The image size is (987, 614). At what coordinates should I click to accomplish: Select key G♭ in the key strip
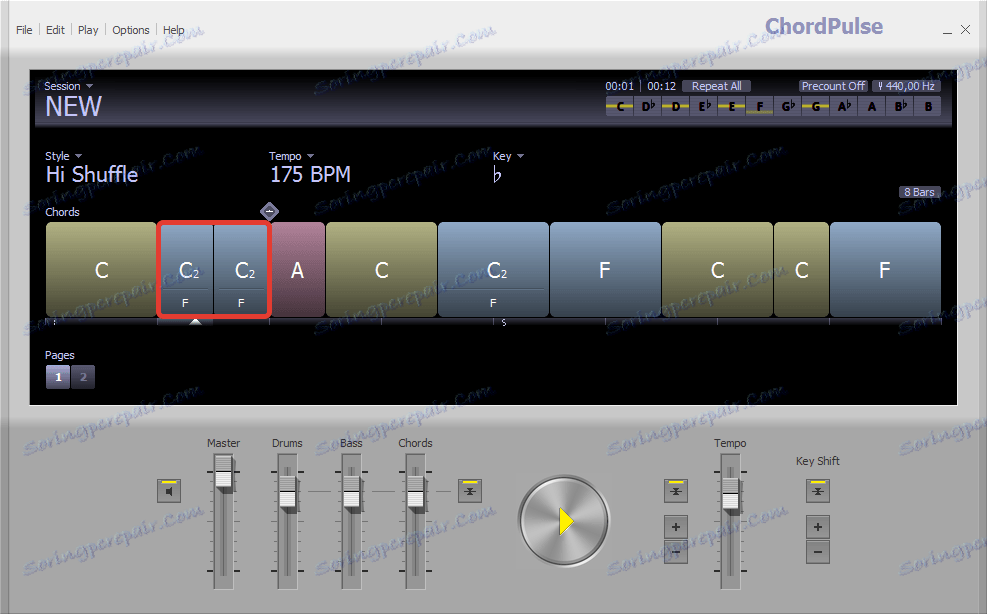(x=787, y=106)
